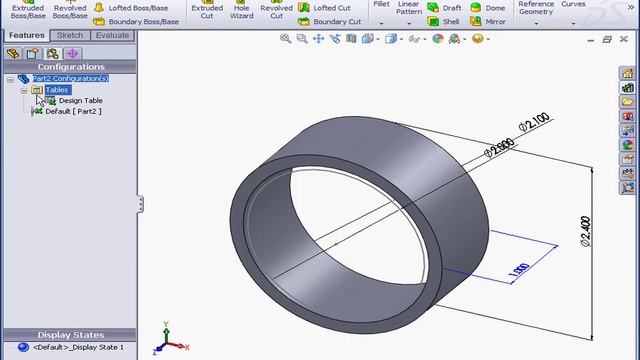The height and width of the screenshot is (360, 640).
Task: Click the Hide/Show Items icon
Action: point(414,39)
